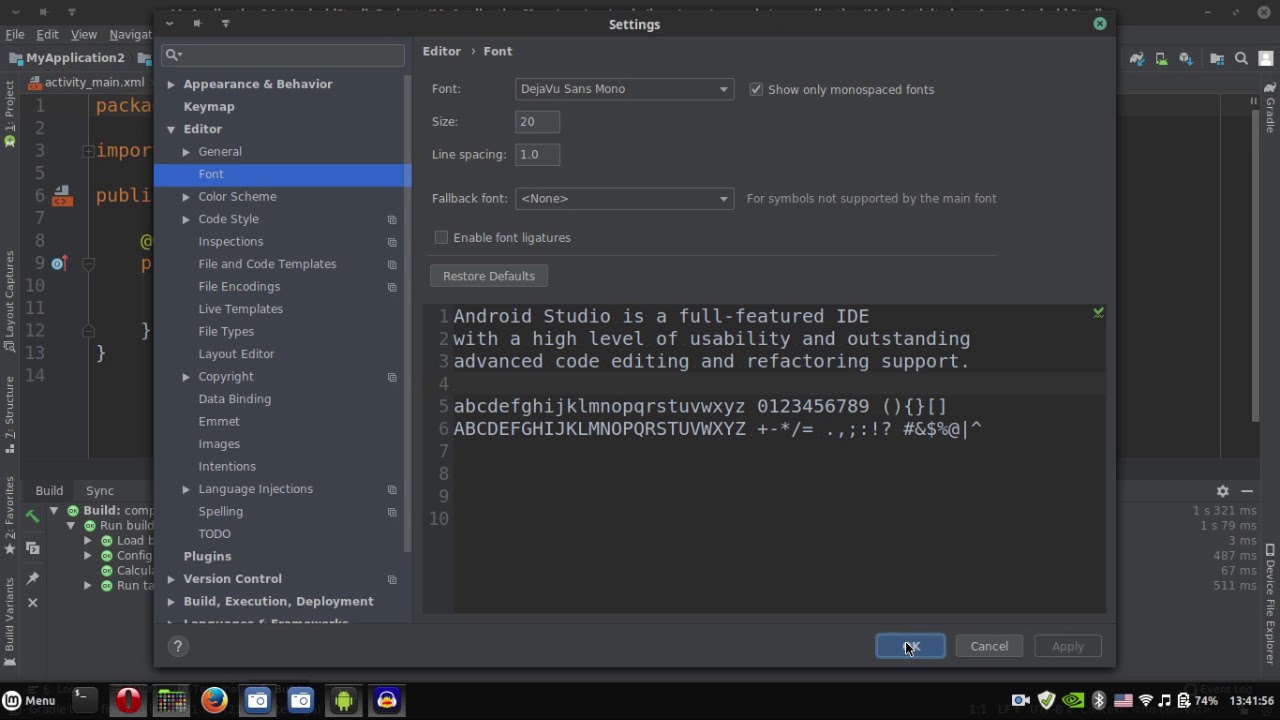Select Inspections in settings tree
The image size is (1280, 720).
coord(231,242)
